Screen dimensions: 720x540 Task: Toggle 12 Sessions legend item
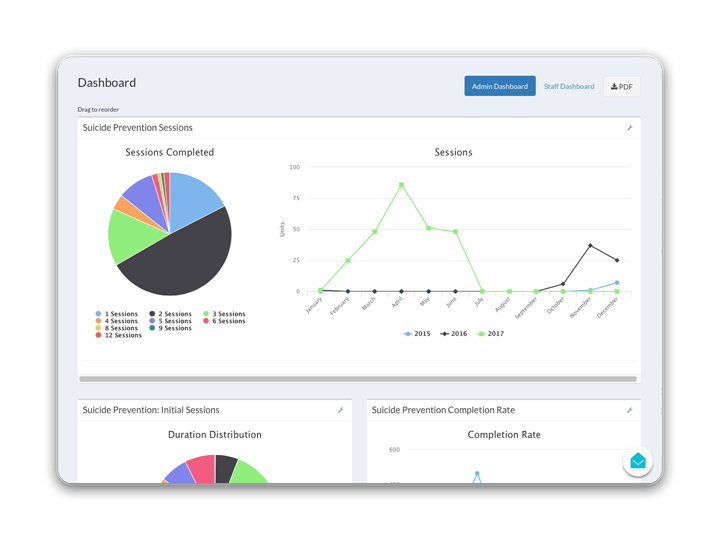pyautogui.click(x=118, y=335)
